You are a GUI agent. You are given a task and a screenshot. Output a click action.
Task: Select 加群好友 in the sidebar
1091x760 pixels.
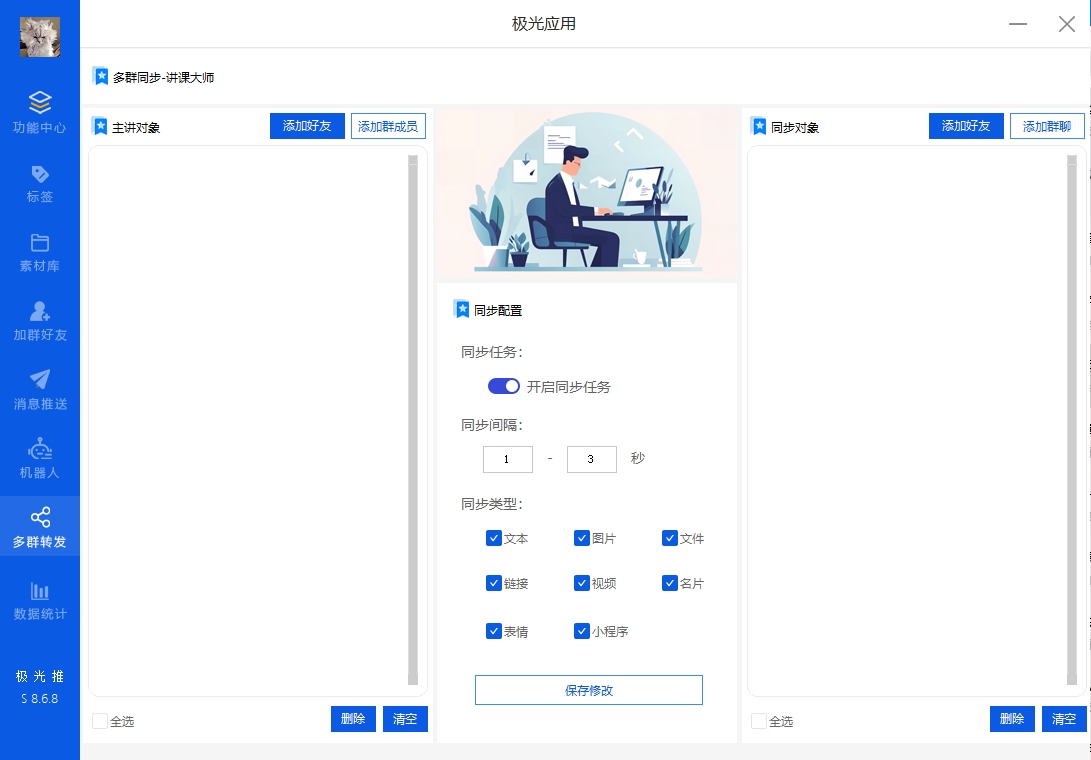pos(40,321)
